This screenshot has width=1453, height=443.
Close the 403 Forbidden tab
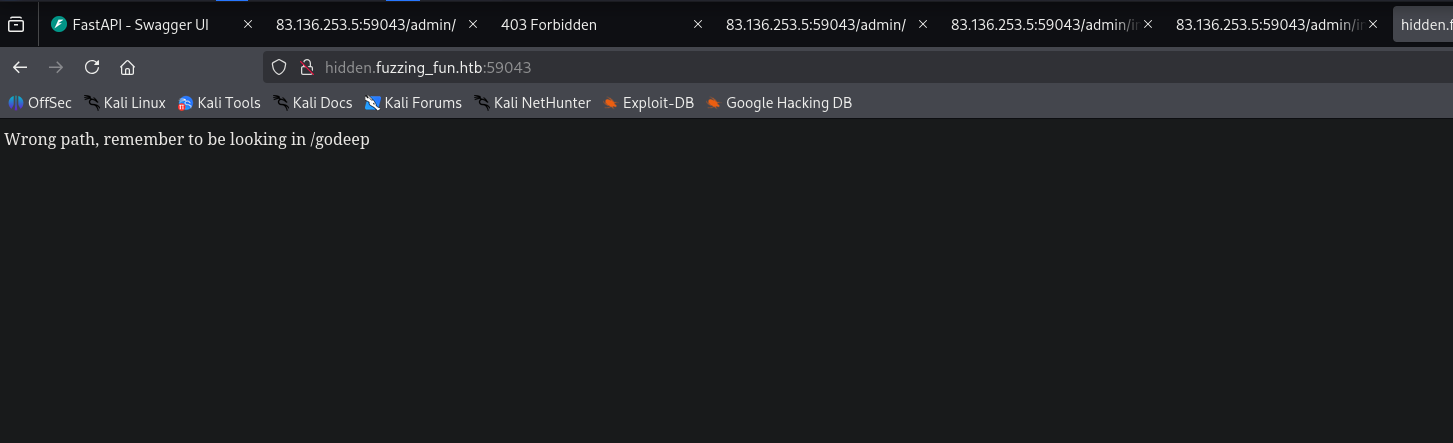698,24
